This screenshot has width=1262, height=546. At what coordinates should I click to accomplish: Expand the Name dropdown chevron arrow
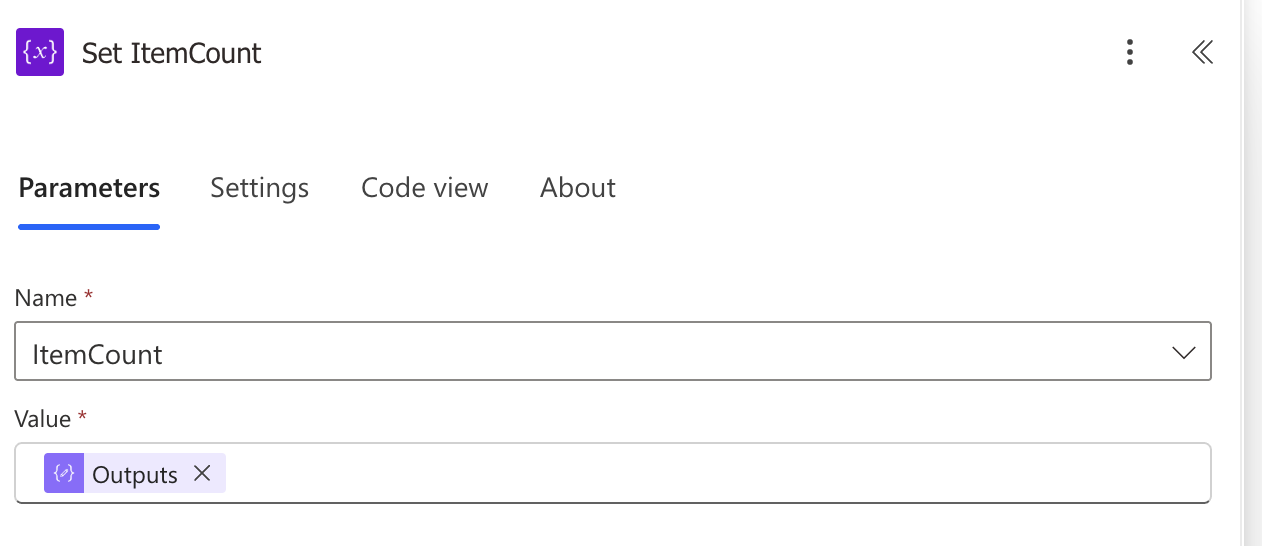point(1183,353)
